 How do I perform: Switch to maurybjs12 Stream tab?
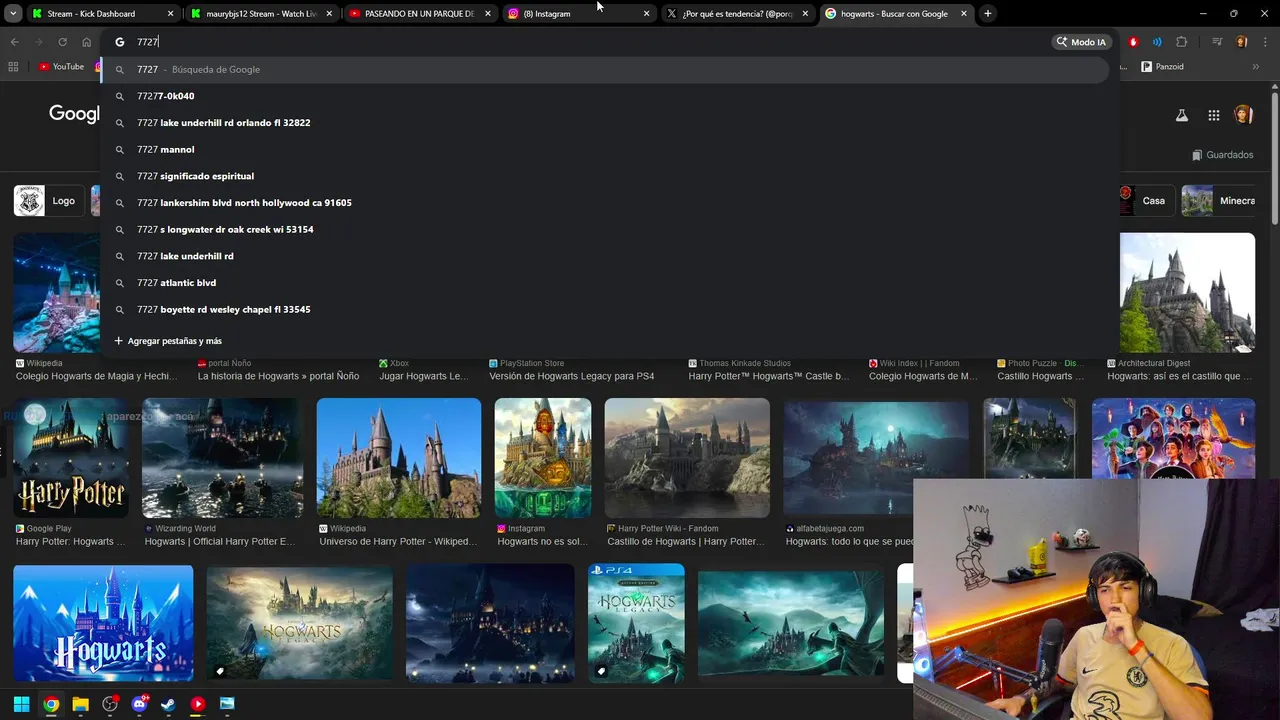click(262, 14)
